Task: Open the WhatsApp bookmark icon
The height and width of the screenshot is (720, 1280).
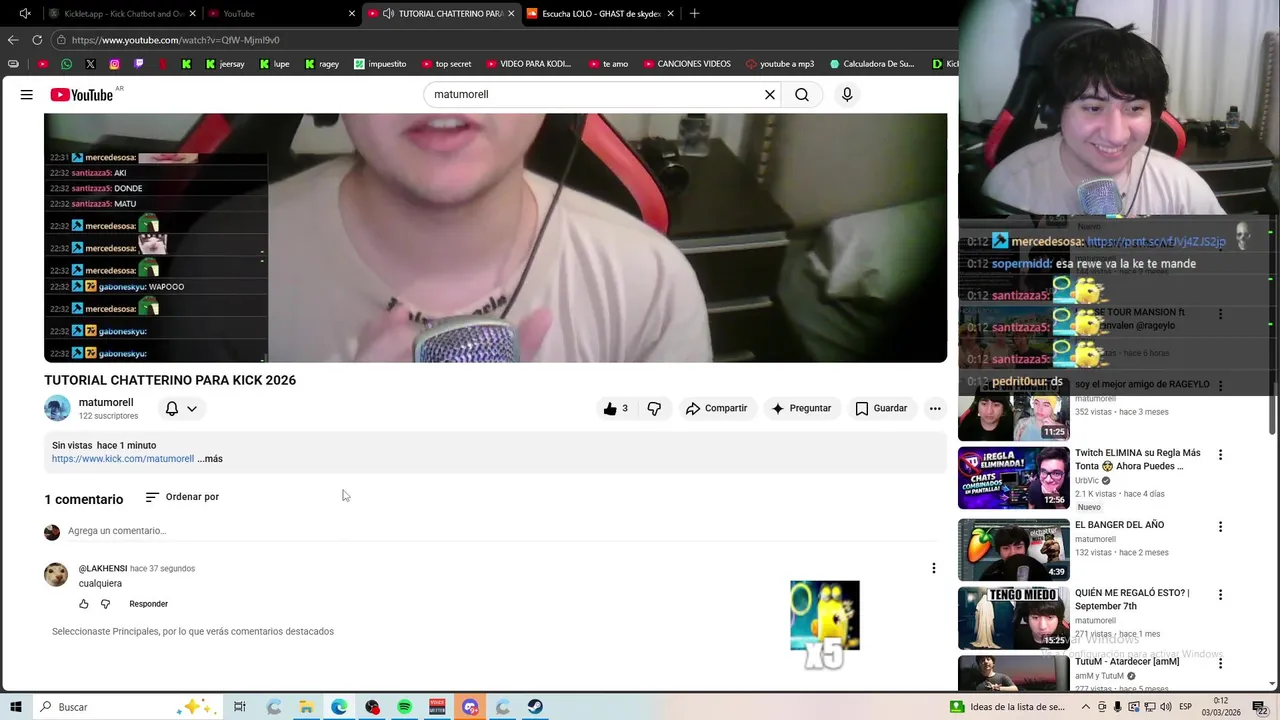Action: click(x=66, y=64)
